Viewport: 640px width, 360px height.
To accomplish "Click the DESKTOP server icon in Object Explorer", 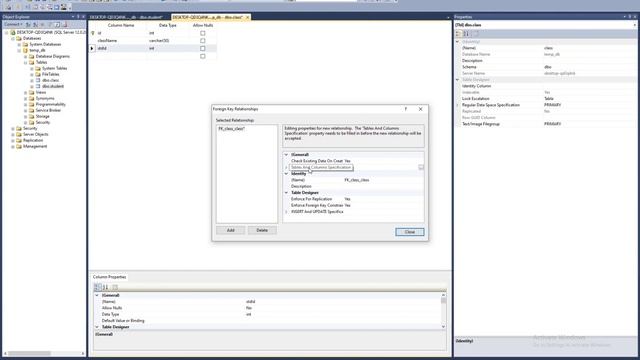I will point(13,32).
